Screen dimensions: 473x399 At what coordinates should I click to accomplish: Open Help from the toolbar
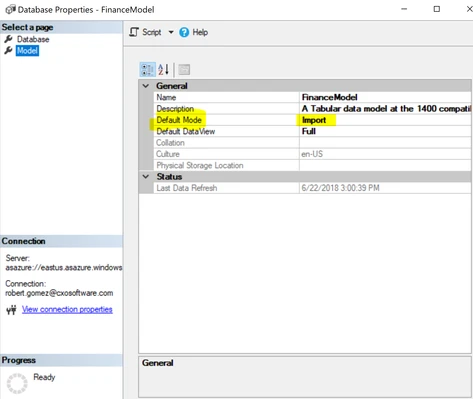point(200,32)
